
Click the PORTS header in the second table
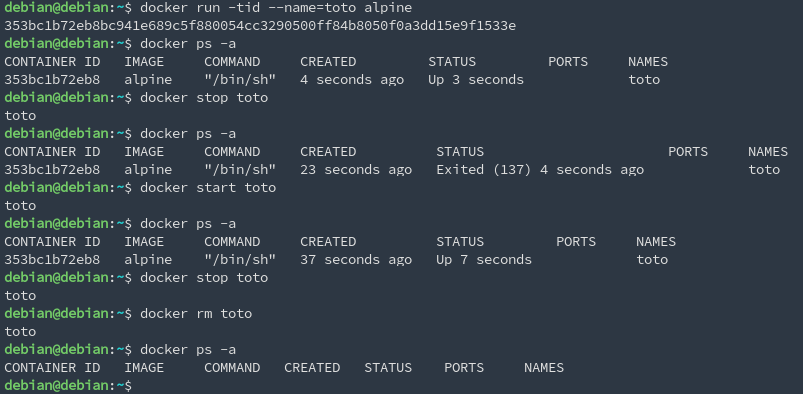pyautogui.click(x=688, y=152)
